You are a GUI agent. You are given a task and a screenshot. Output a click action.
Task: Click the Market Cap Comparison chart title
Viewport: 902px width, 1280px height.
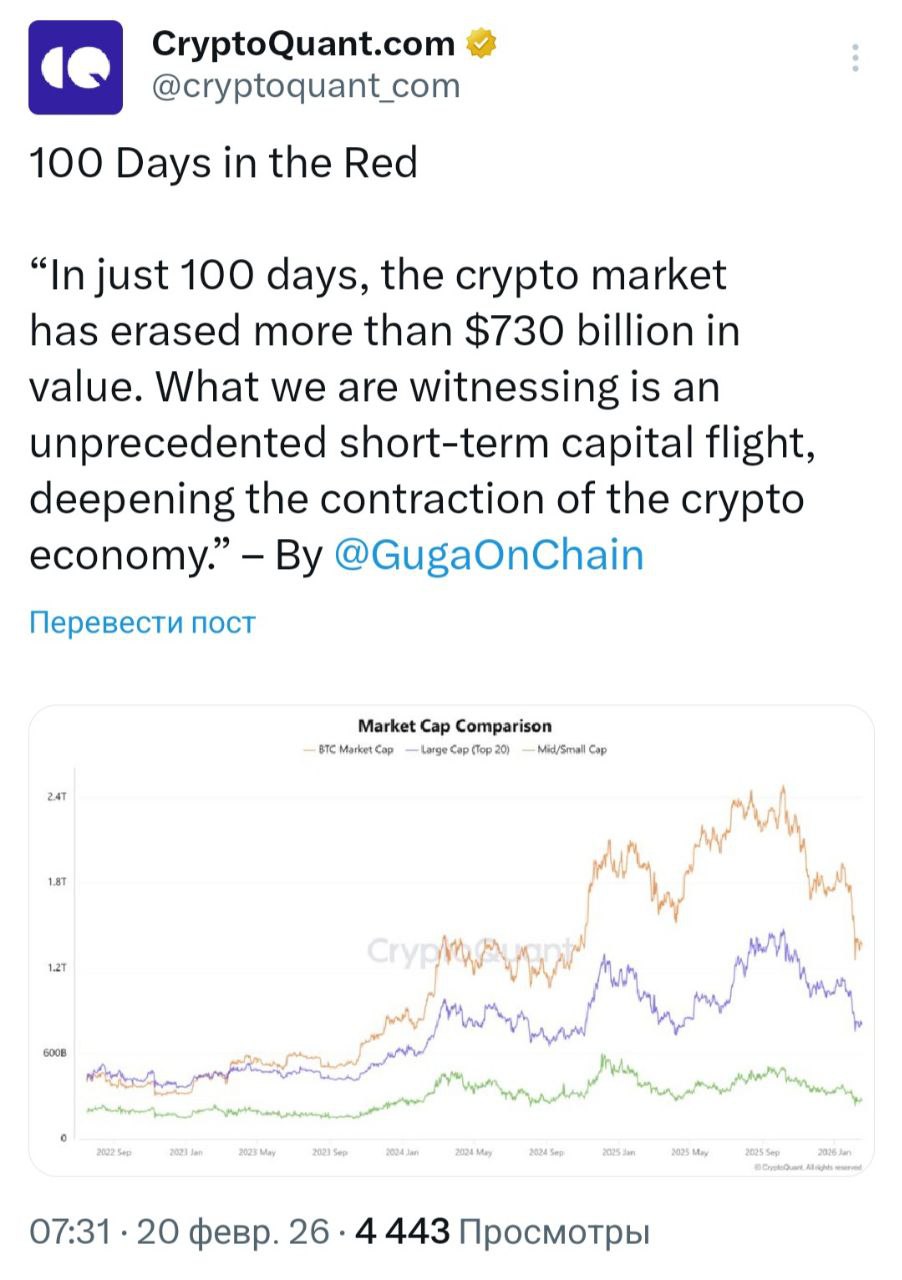pyautogui.click(x=454, y=726)
